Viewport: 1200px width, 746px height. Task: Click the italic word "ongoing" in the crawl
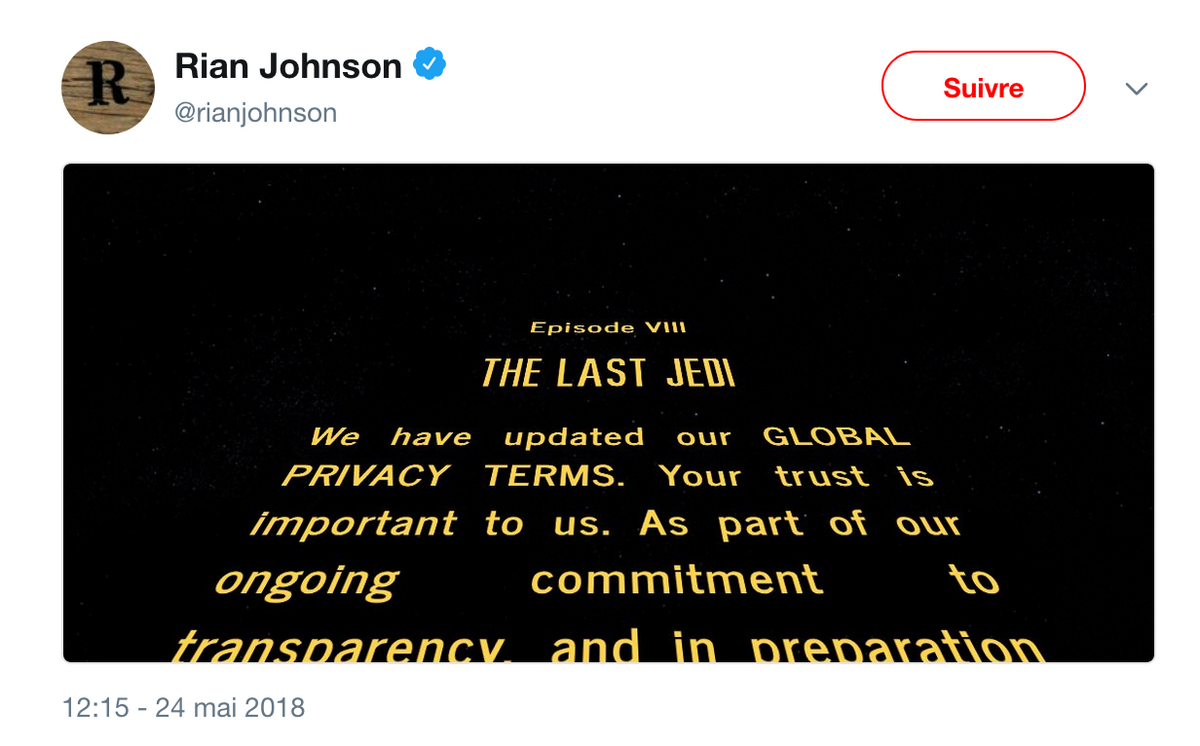306,582
